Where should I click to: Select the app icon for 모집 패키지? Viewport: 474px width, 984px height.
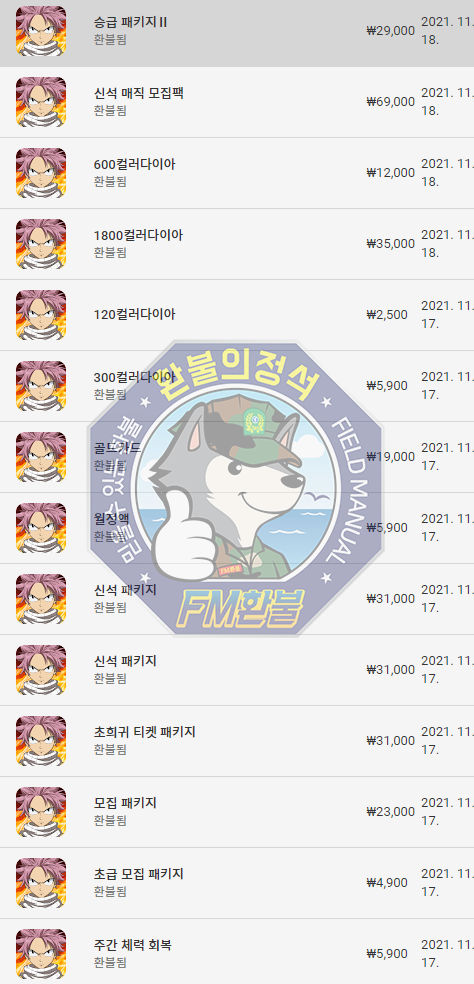pos(41,811)
